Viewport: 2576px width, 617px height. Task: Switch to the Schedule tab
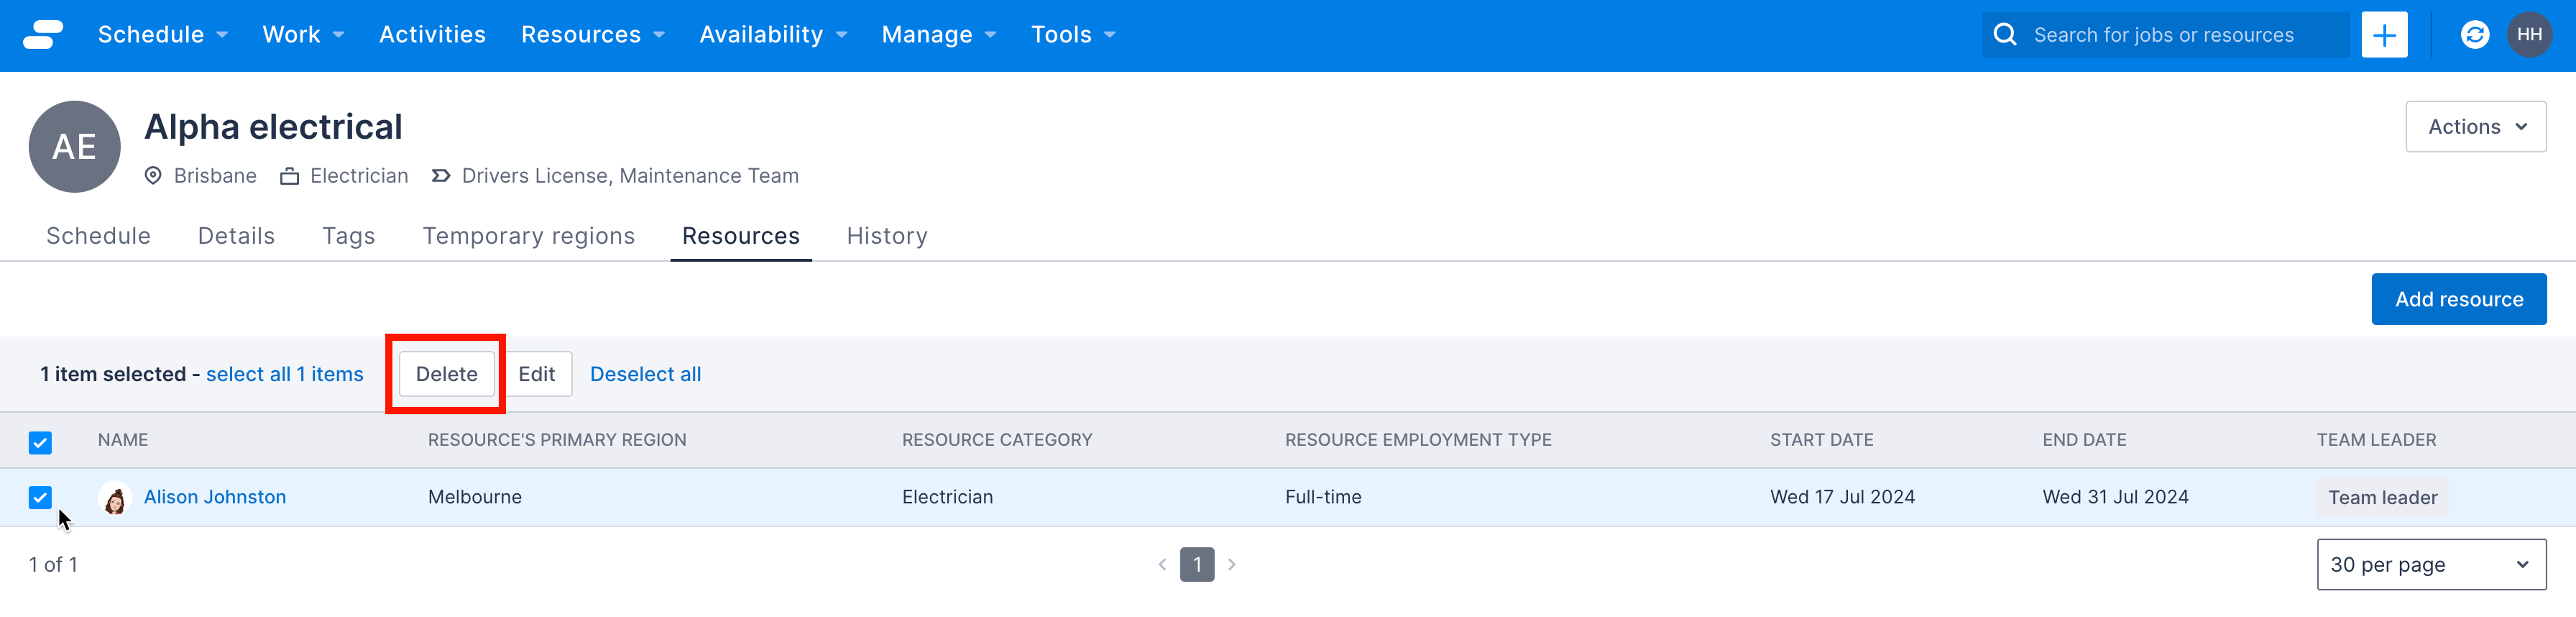(98, 236)
